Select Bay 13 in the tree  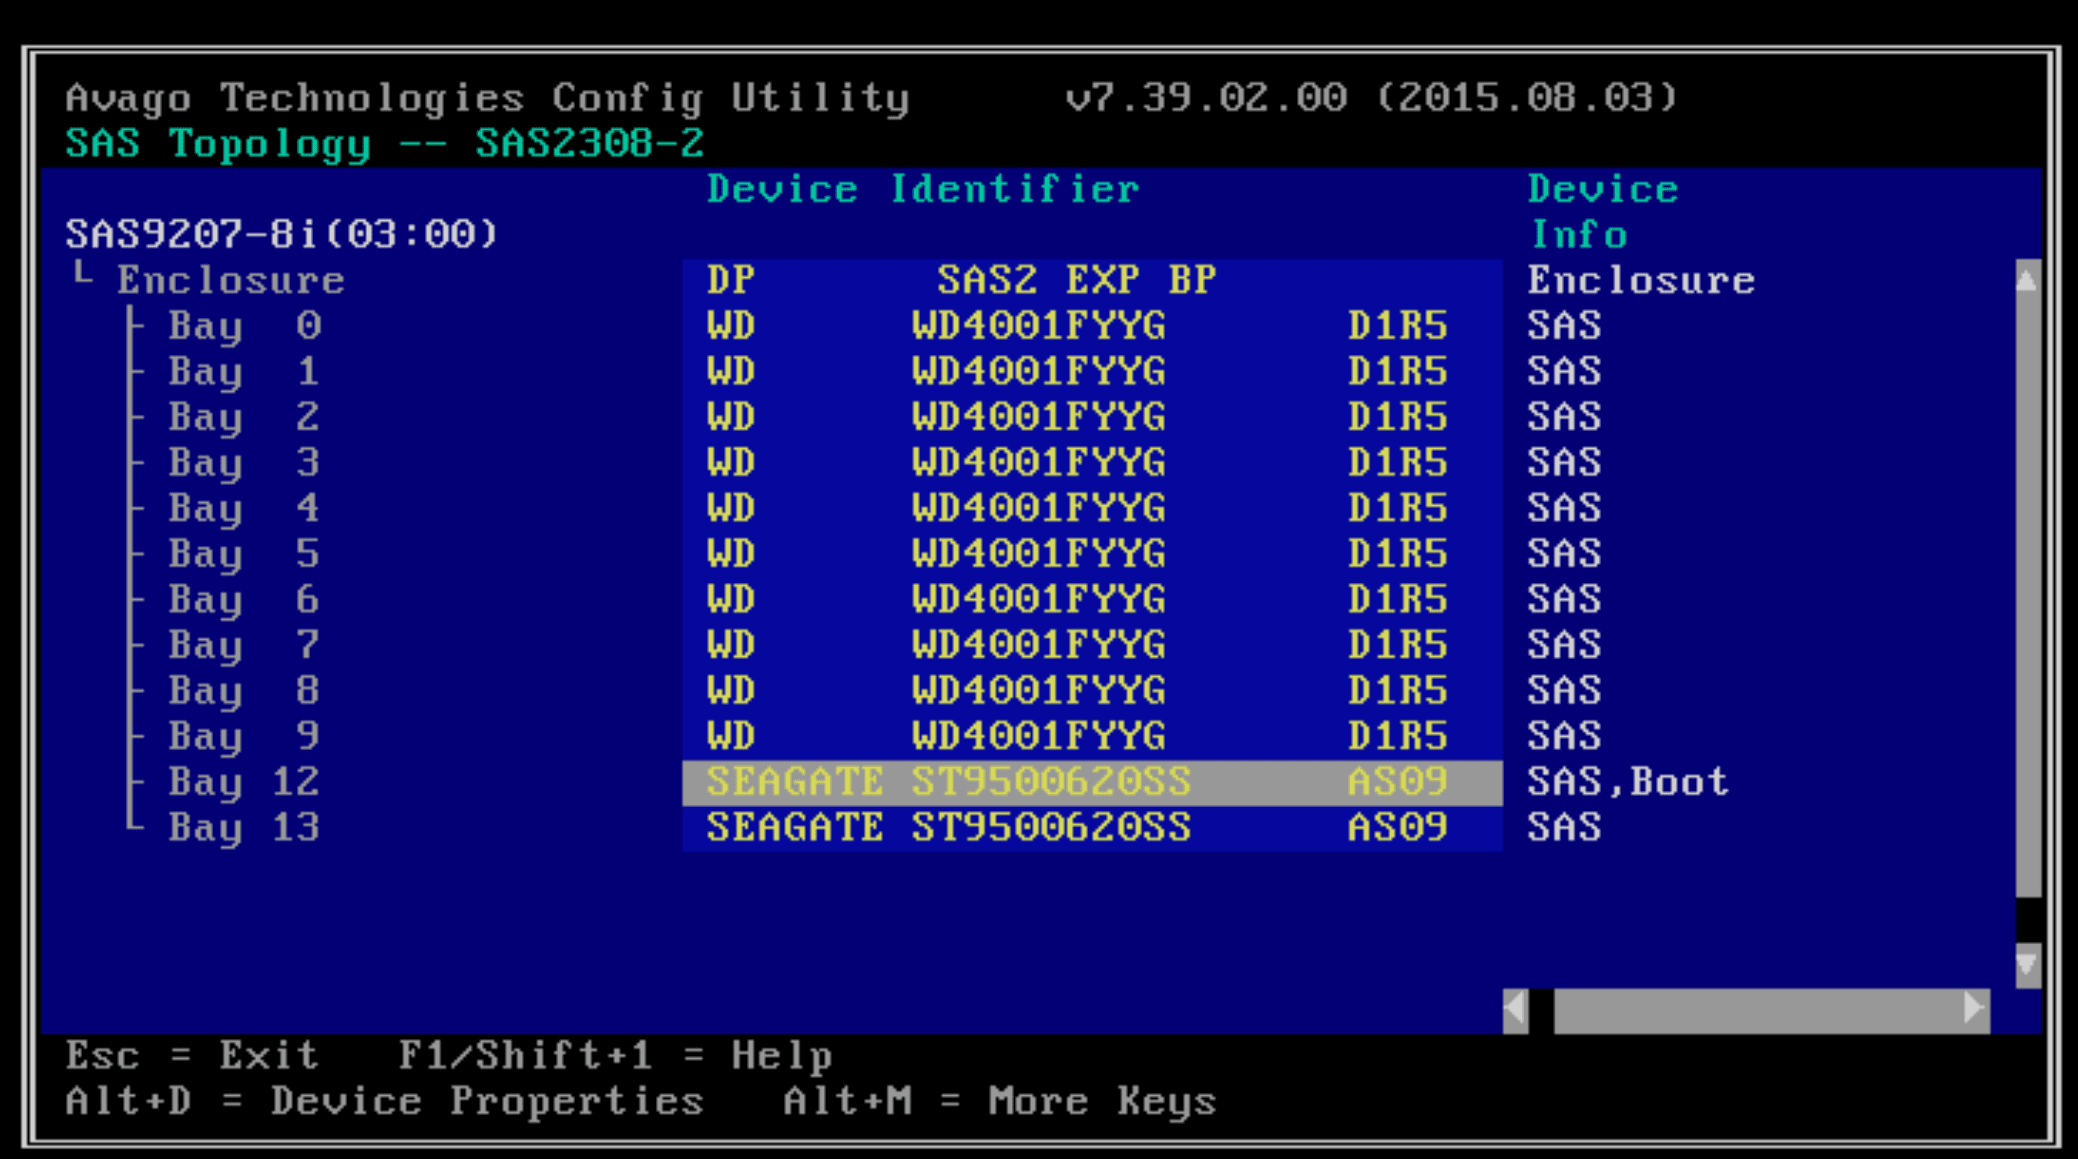pyautogui.click(x=244, y=828)
